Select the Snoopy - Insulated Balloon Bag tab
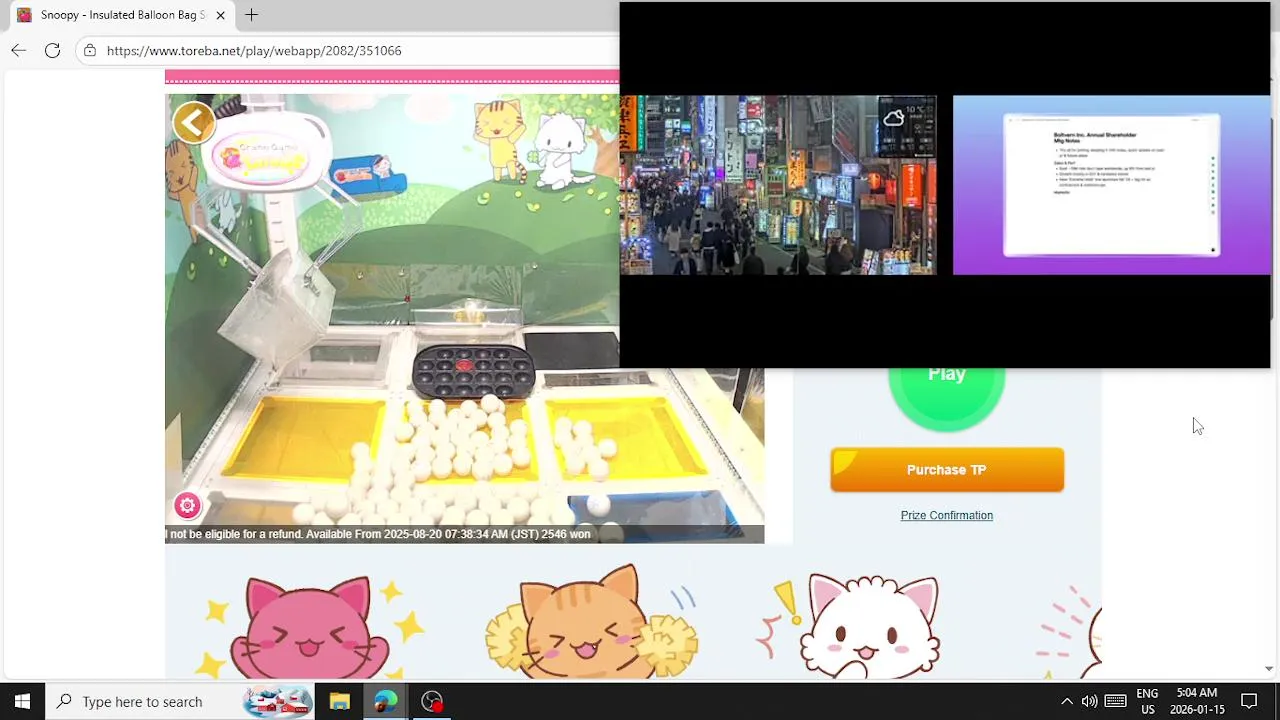This screenshot has height=720, width=1280. (x=120, y=15)
